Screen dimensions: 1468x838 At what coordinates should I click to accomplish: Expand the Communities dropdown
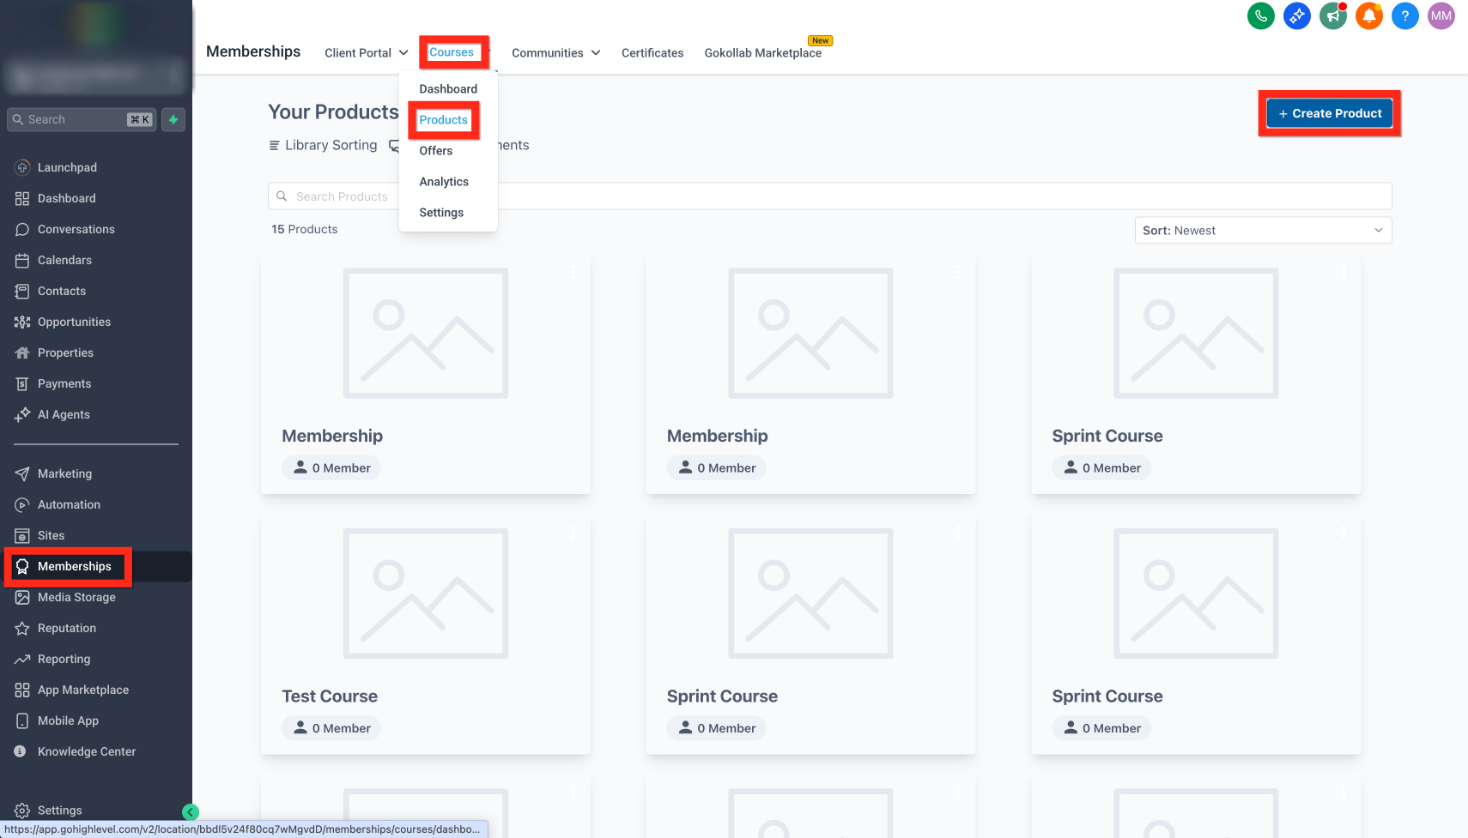pyautogui.click(x=556, y=53)
